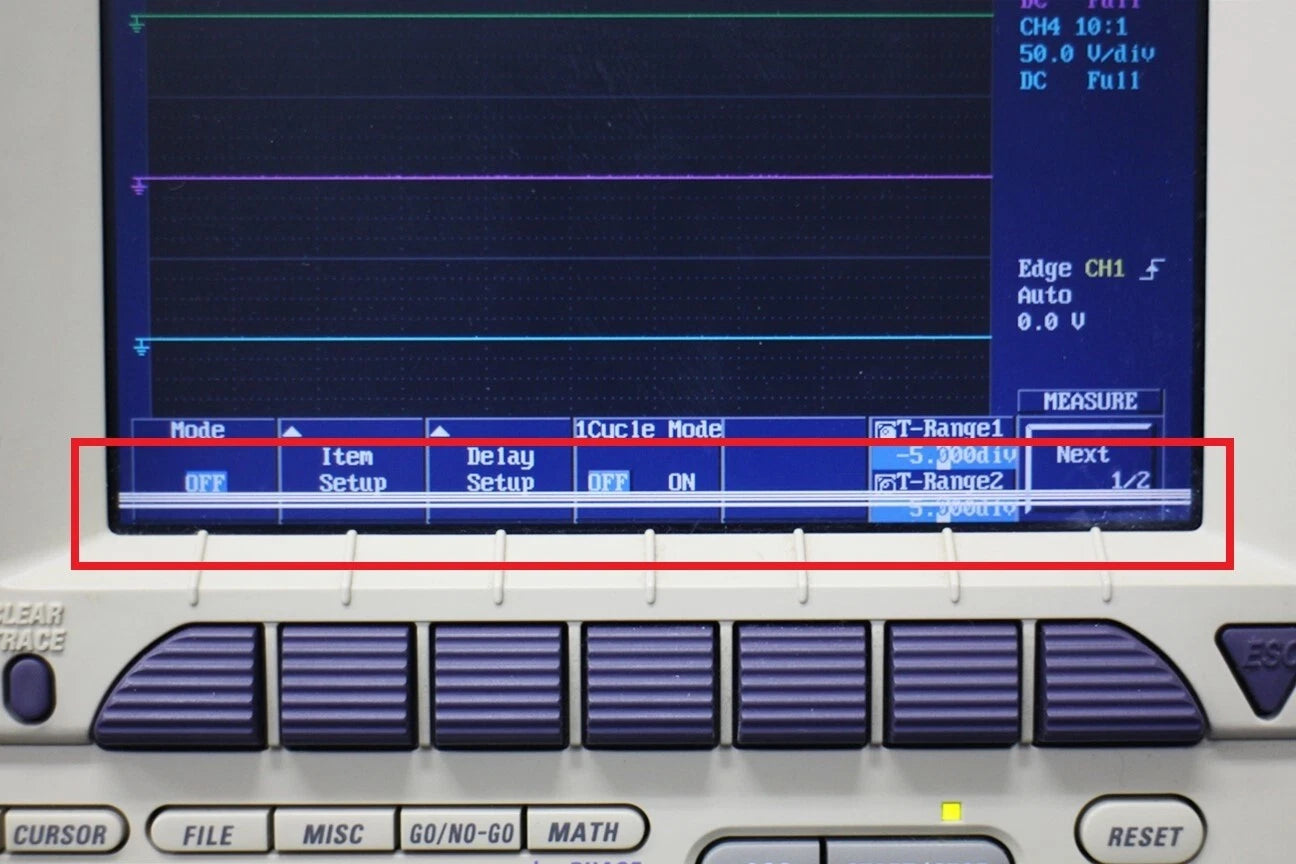Viewport: 1296px width, 864px height.
Task: Click the rising edge trigger slope icon
Action: pos(1154,269)
